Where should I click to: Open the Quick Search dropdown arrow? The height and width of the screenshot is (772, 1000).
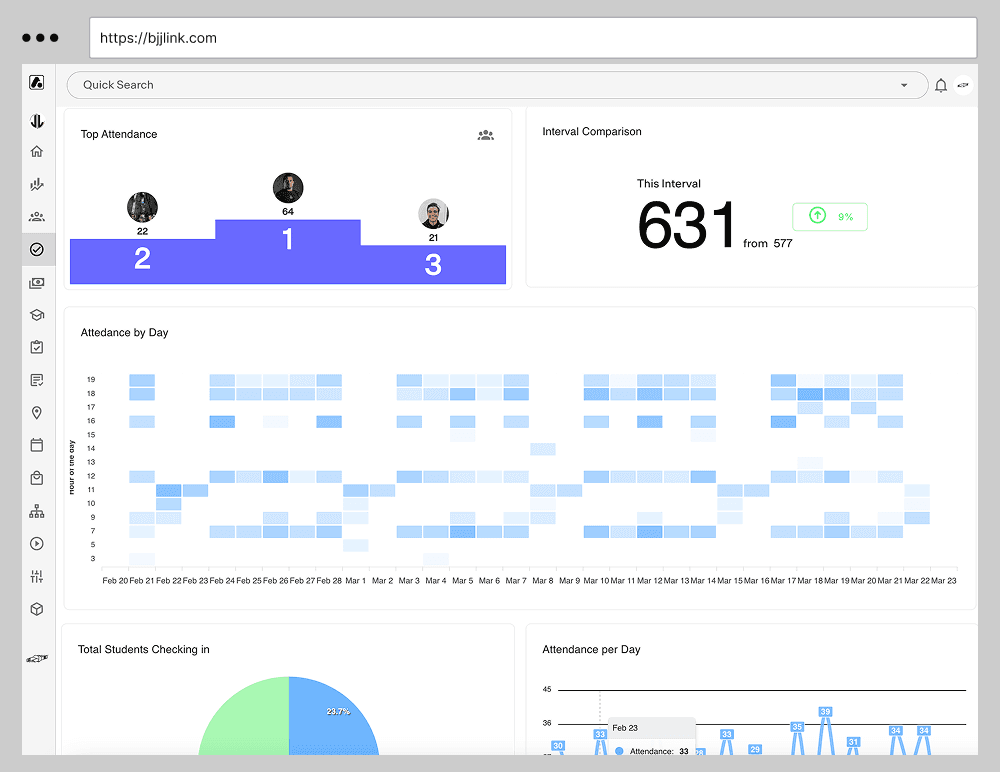coord(904,85)
